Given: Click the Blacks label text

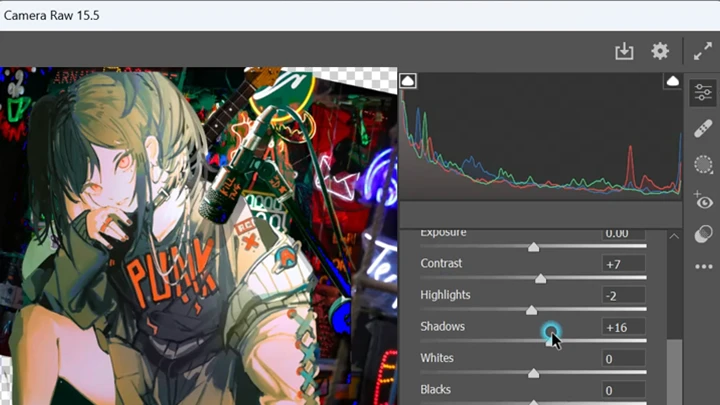Looking at the screenshot, I should pos(436,389).
